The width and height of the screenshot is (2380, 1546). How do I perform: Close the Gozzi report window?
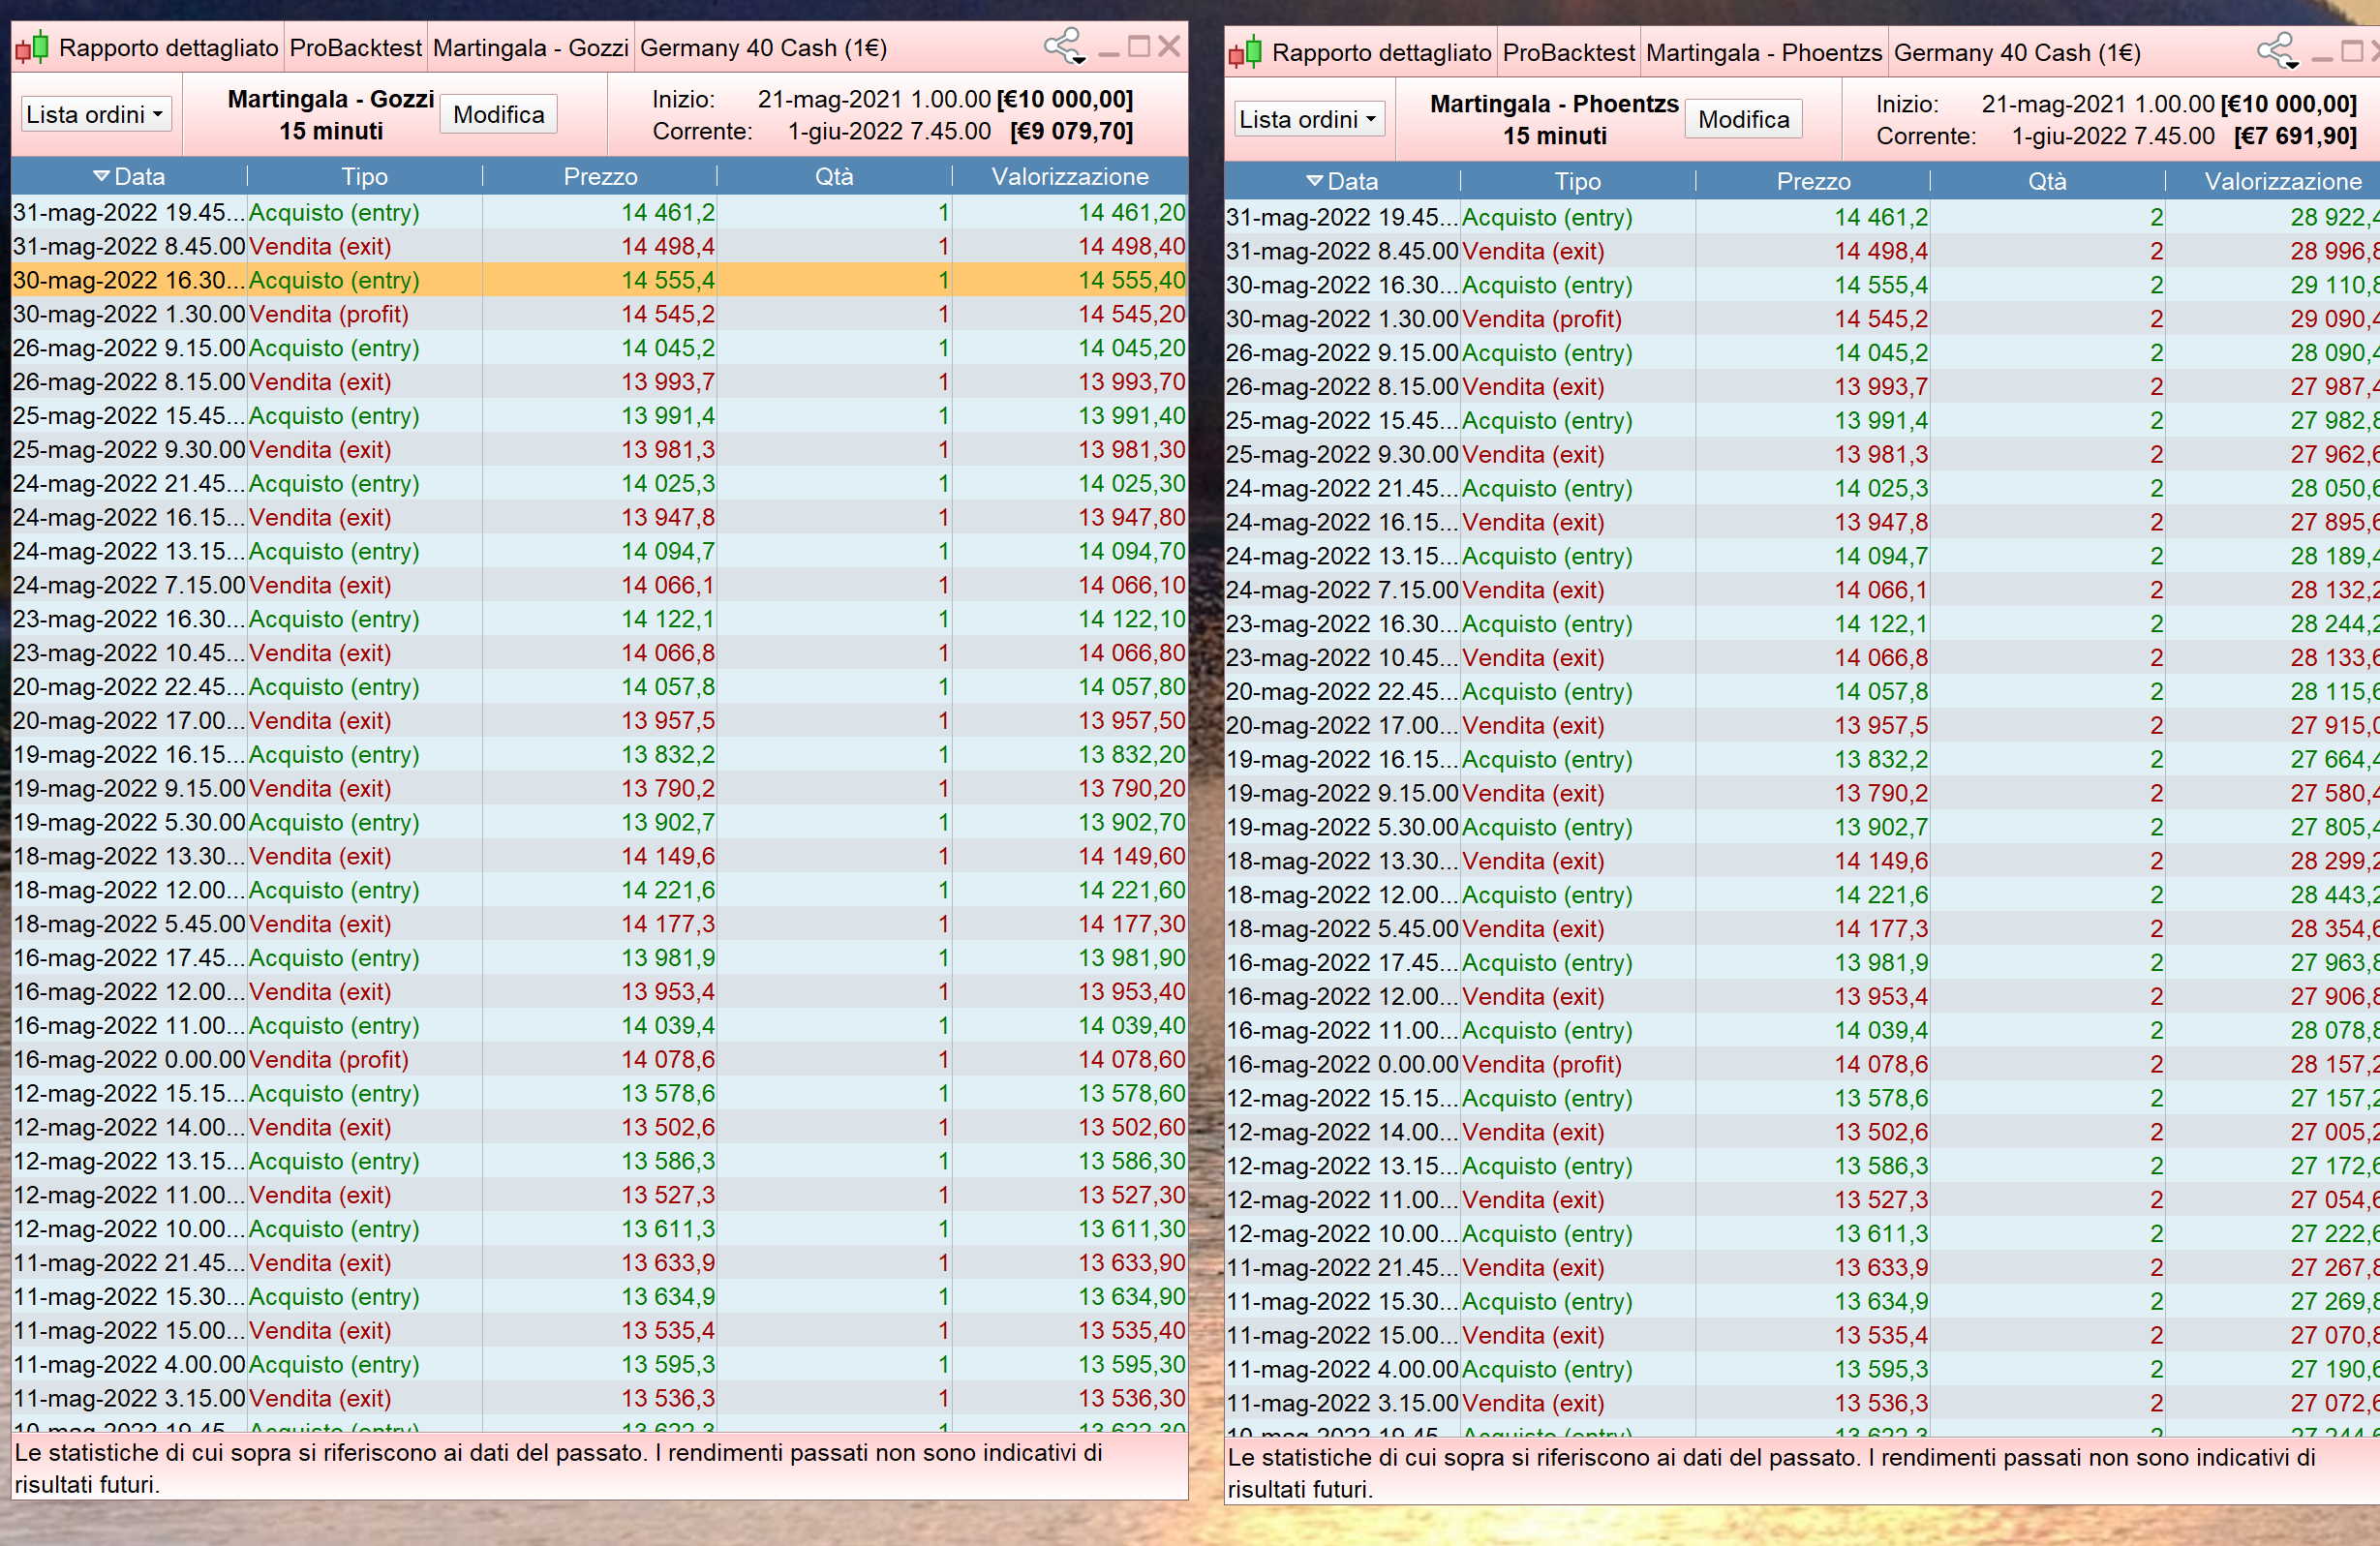click(1169, 47)
